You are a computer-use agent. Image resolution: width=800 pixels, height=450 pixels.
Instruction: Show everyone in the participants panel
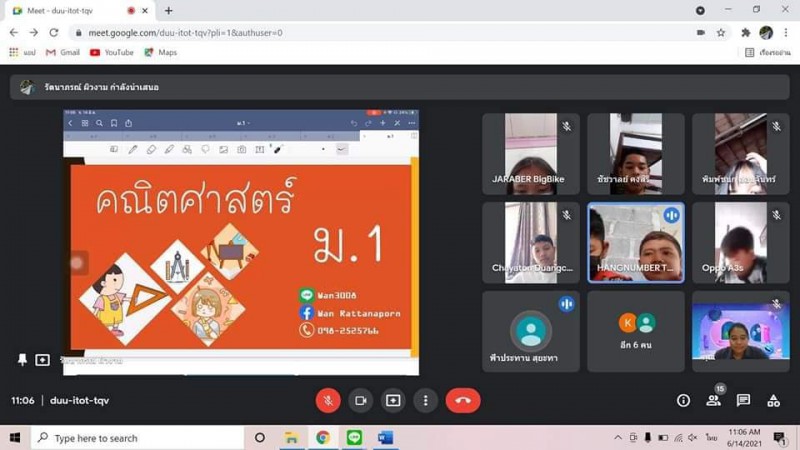click(x=713, y=400)
